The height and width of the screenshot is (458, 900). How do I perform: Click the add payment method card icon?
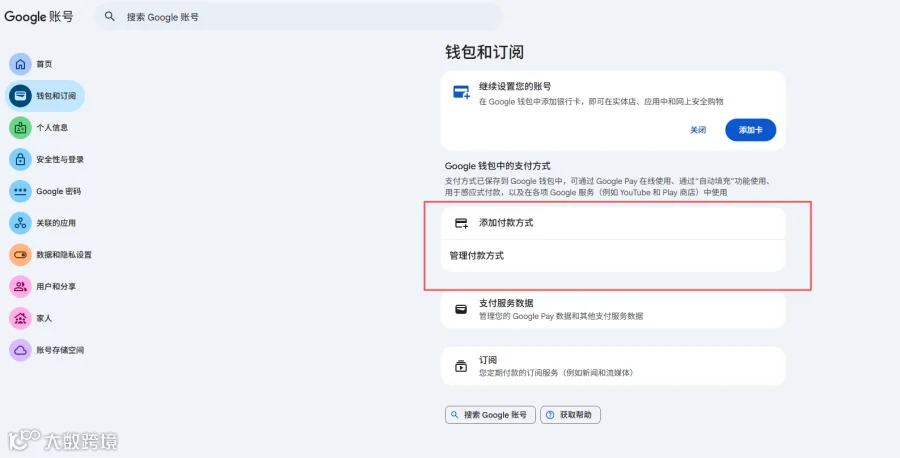click(461, 223)
